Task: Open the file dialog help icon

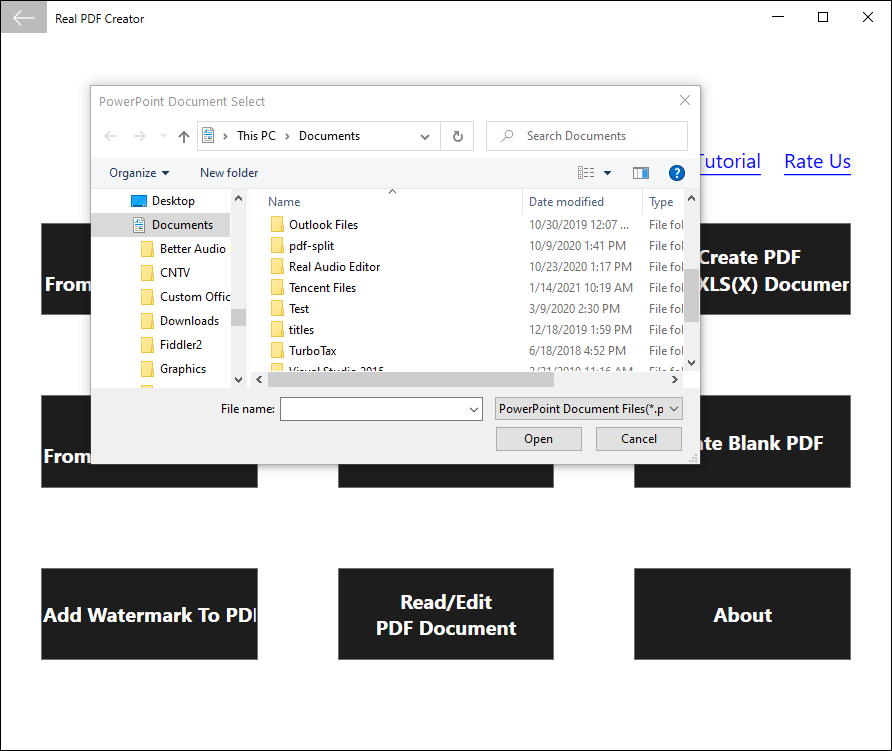Action: pyautogui.click(x=676, y=173)
